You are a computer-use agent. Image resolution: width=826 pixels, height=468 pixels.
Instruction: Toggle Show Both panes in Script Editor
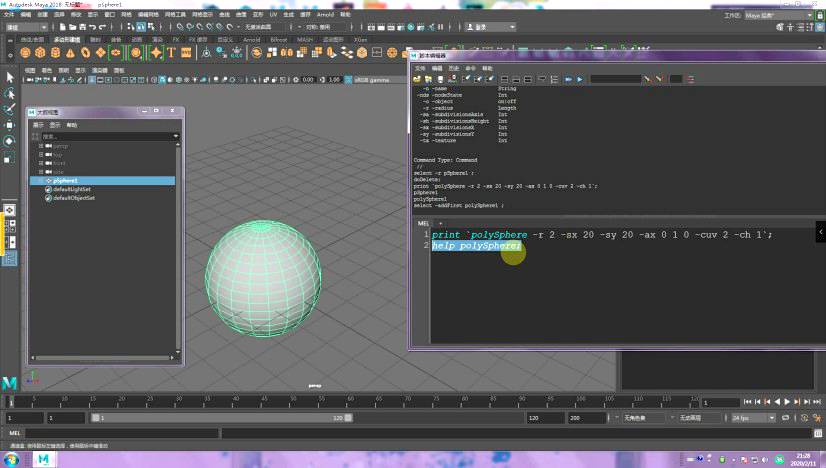coord(527,79)
